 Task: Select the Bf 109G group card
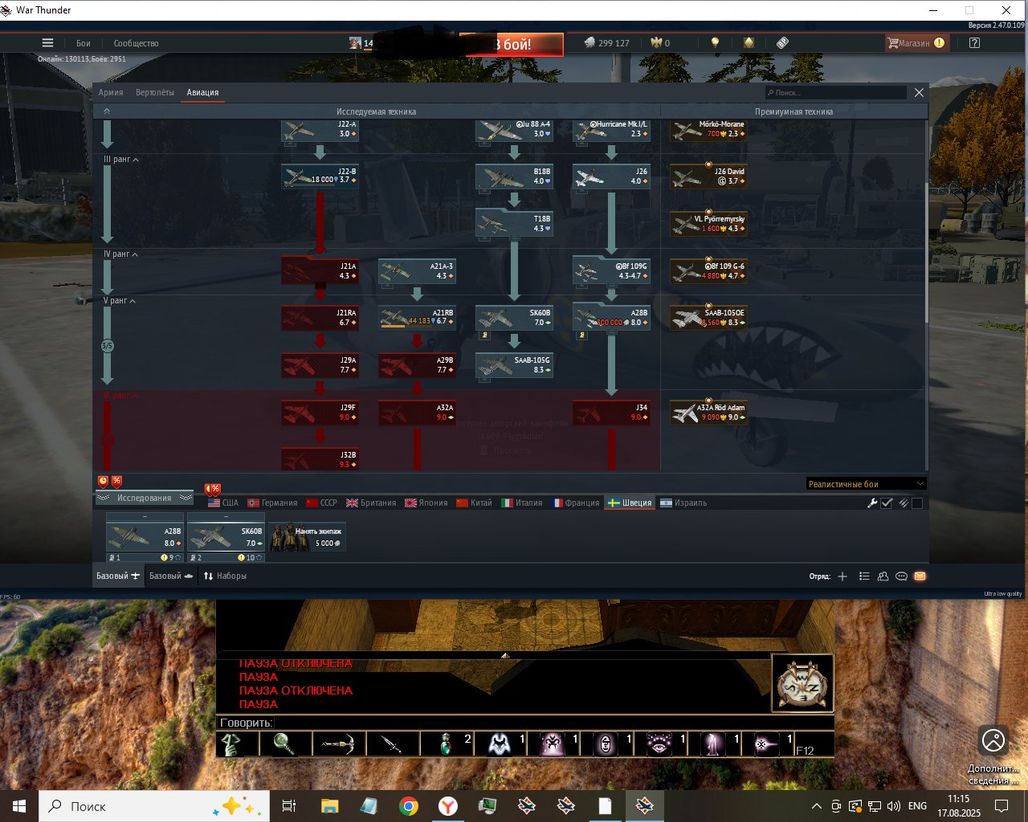pyautogui.click(x=611, y=271)
